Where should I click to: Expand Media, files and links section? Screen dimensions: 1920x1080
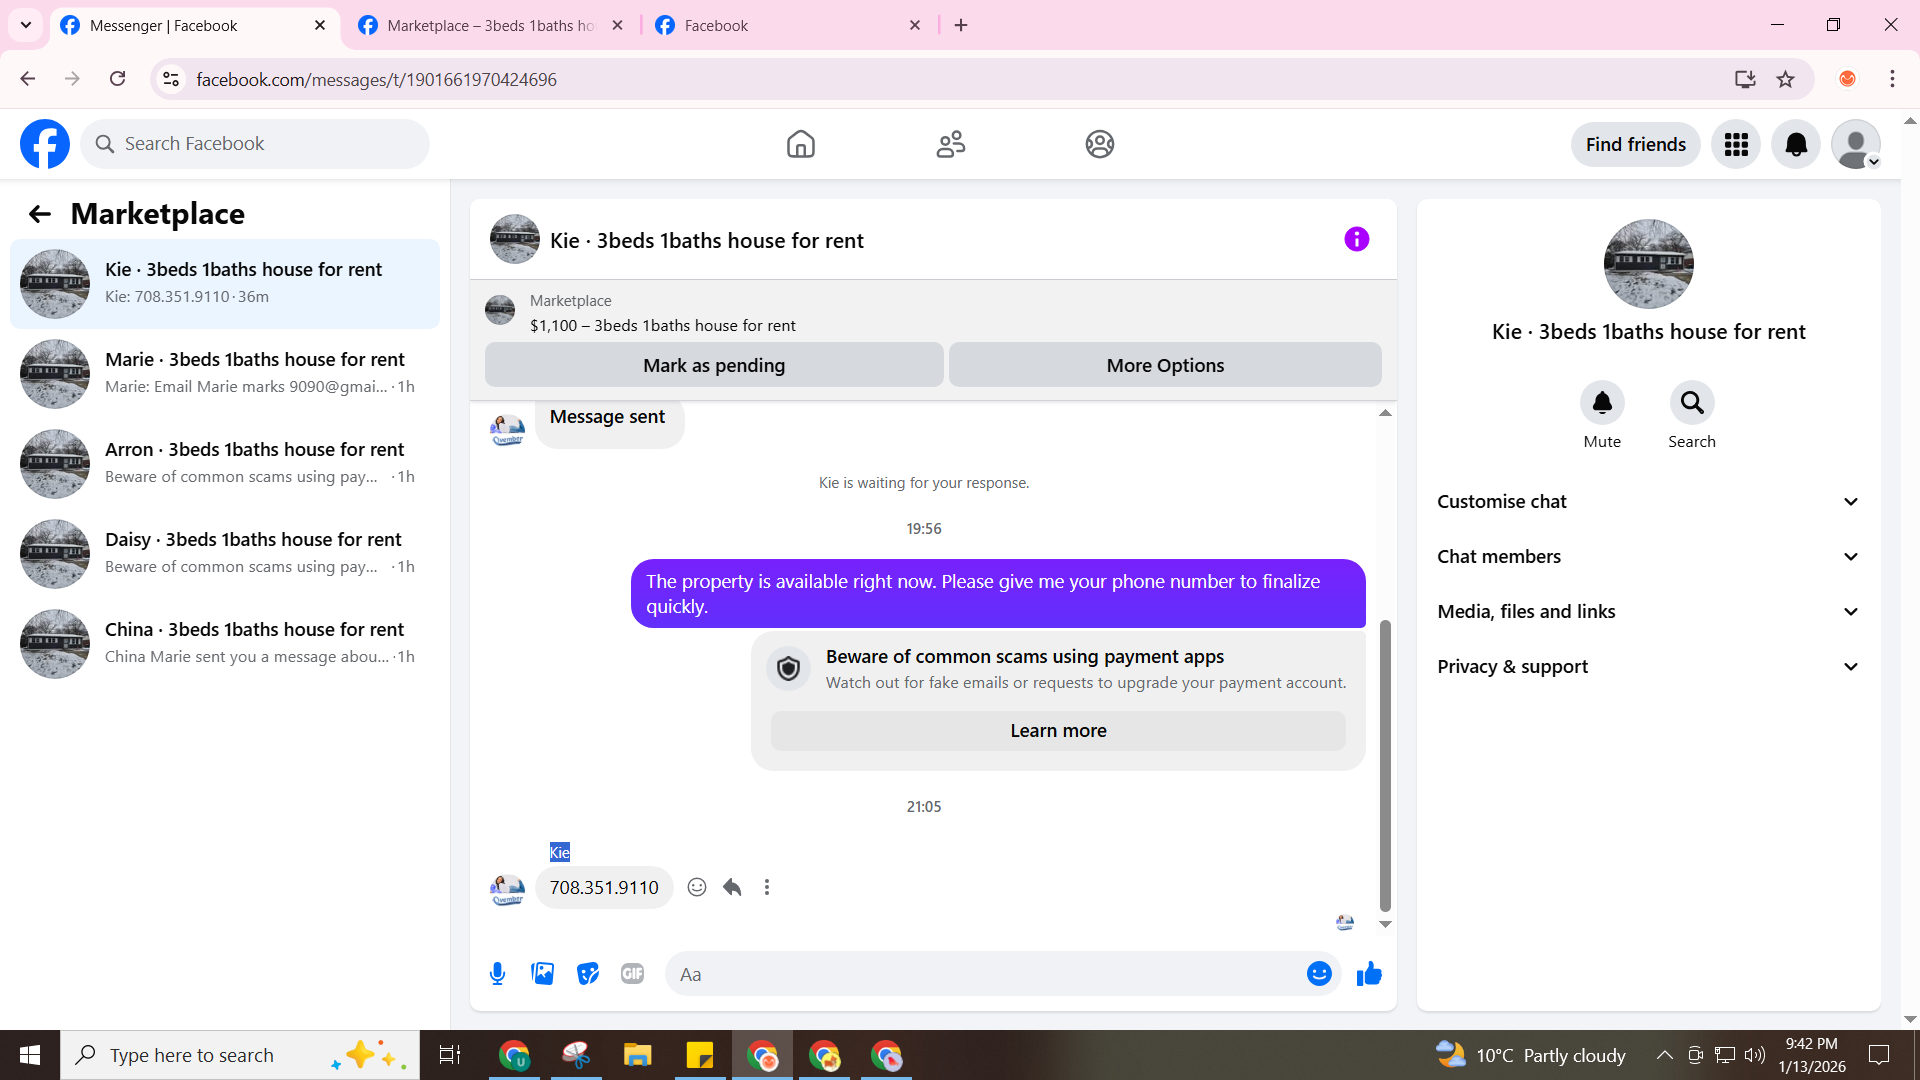[x=1648, y=612]
